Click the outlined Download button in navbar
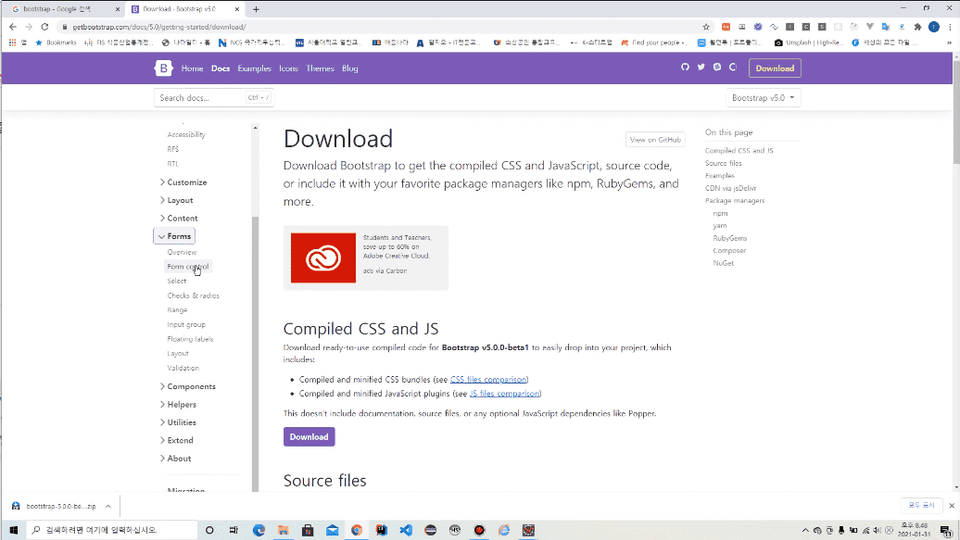Image resolution: width=960 pixels, height=540 pixels. [x=774, y=68]
